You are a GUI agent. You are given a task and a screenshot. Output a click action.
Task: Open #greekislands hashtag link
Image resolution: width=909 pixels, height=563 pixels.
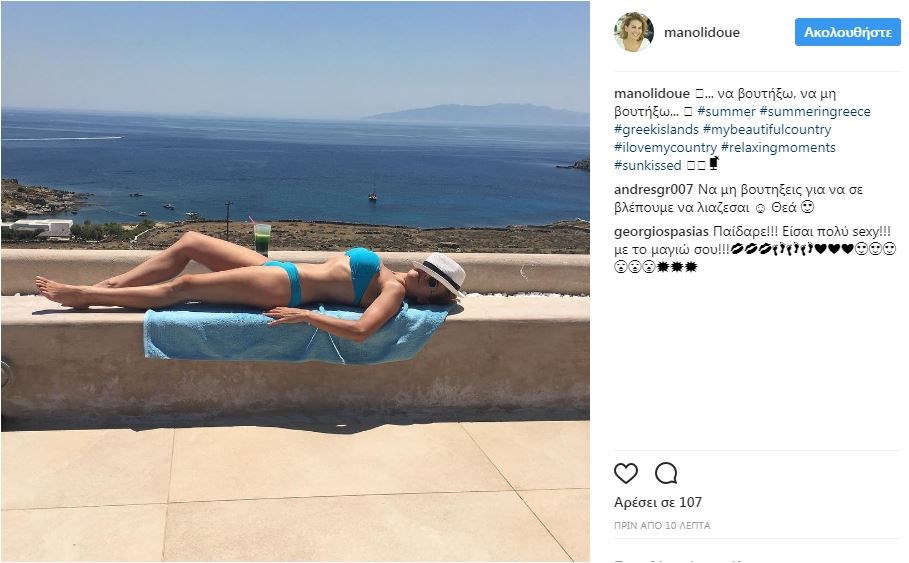(656, 129)
